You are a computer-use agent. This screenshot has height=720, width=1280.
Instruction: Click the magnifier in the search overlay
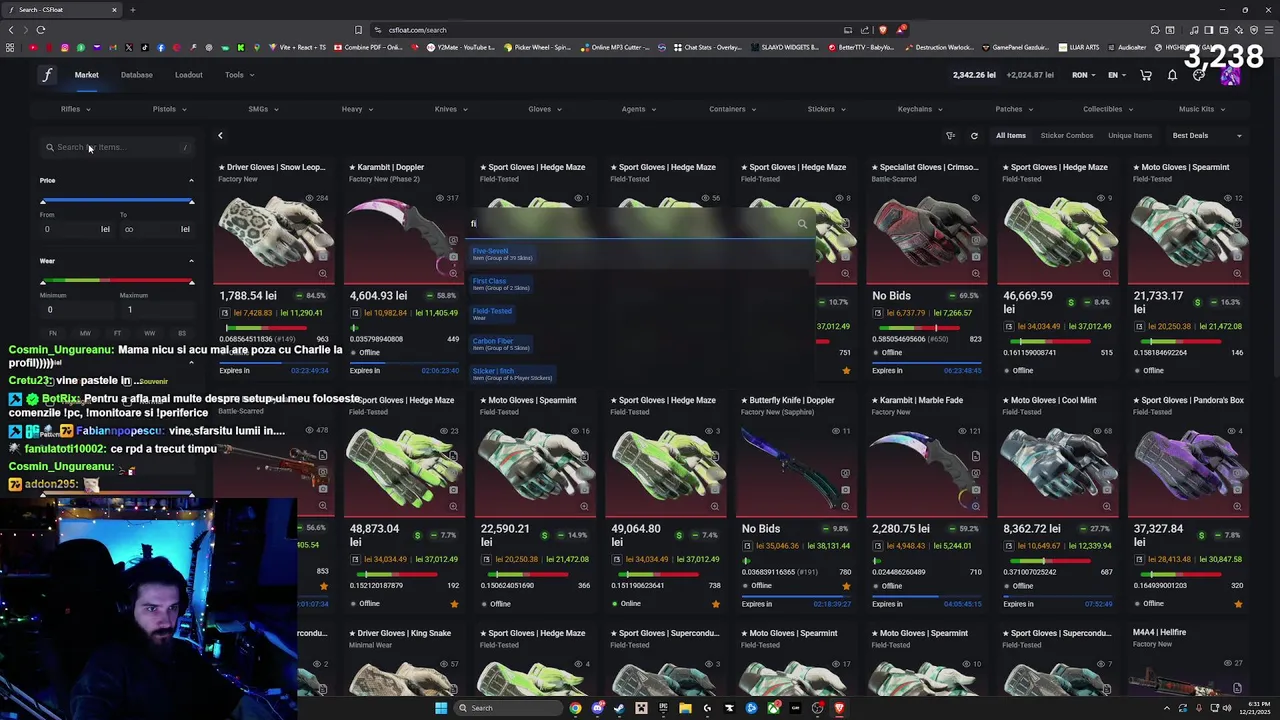(802, 224)
